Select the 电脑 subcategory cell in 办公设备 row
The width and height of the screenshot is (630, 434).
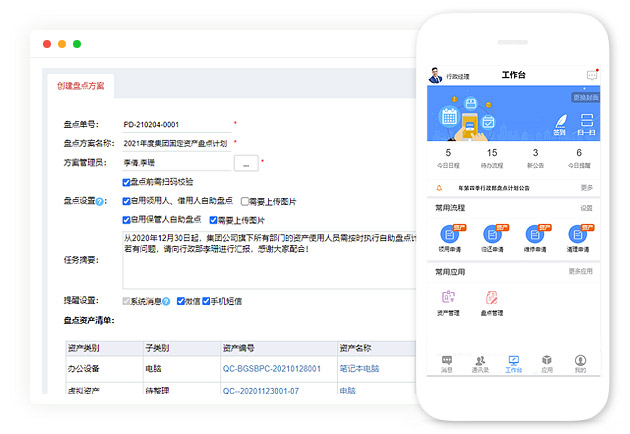pos(182,369)
